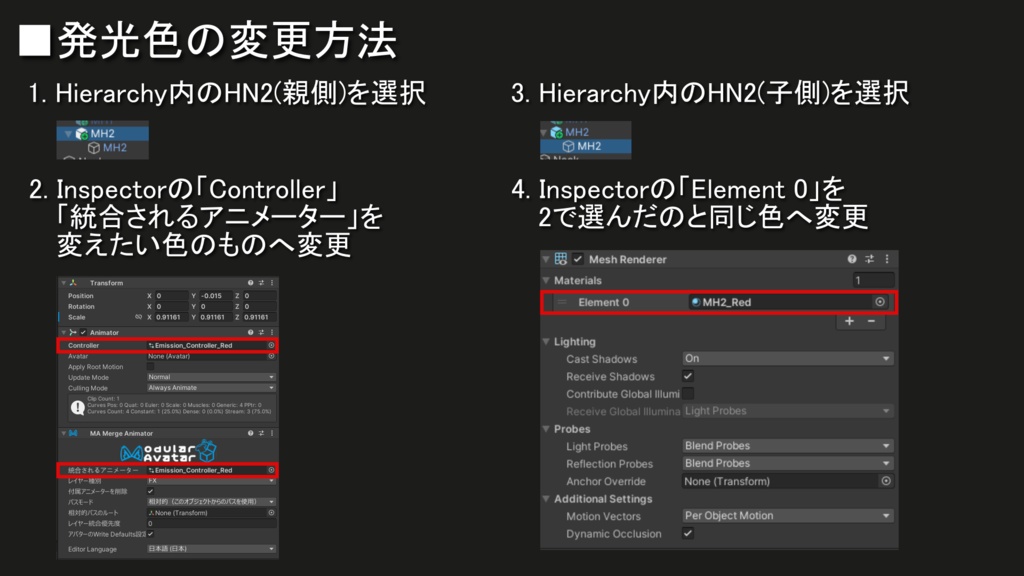
Task: Collapse the Mesh Renderer component foldout
Action: coord(546,259)
